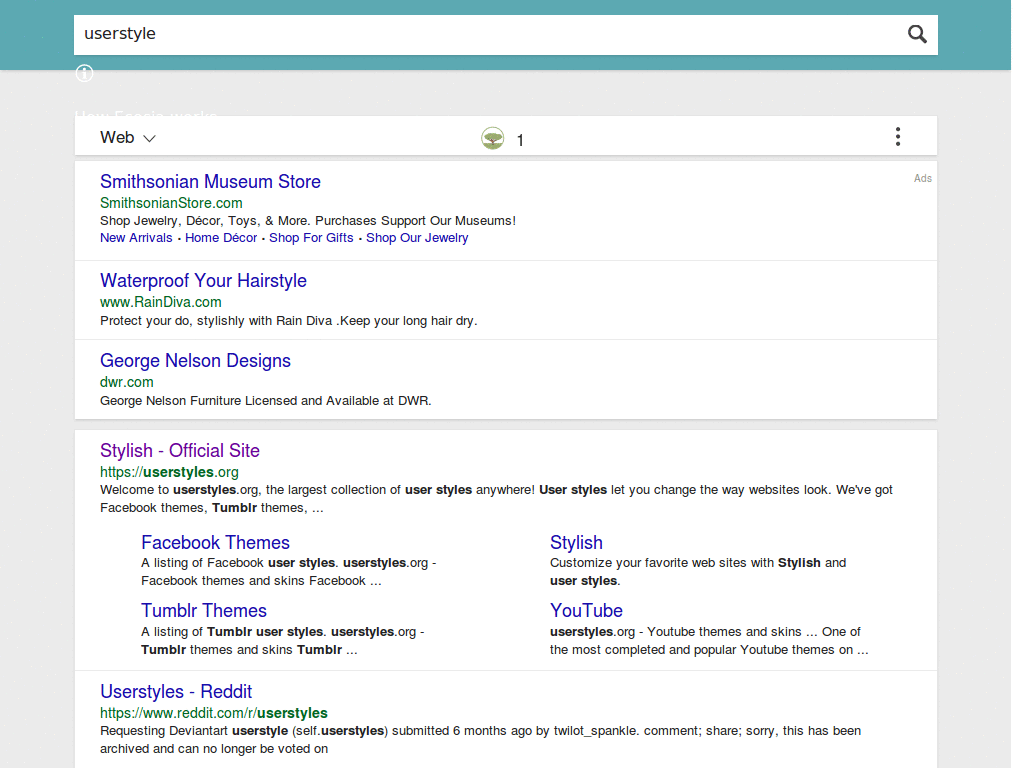
Task: Click the Ecosia tree counter icon
Action: click(492, 138)
